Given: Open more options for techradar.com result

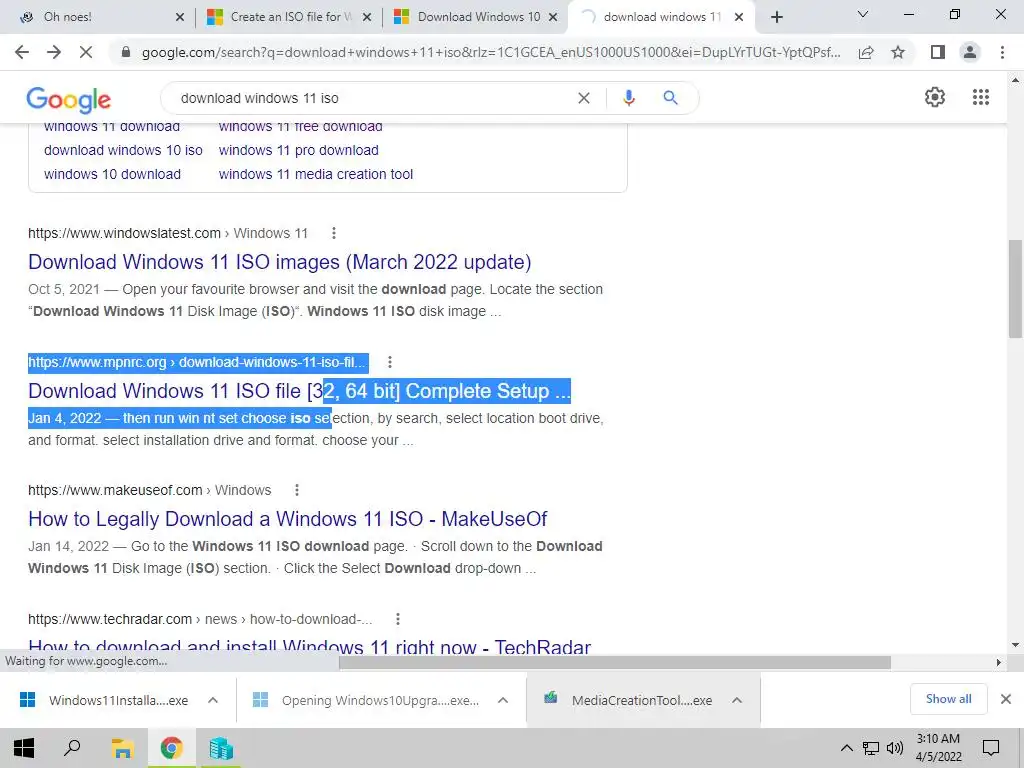Looking at the screenshot, I should [x=398, y=619].
